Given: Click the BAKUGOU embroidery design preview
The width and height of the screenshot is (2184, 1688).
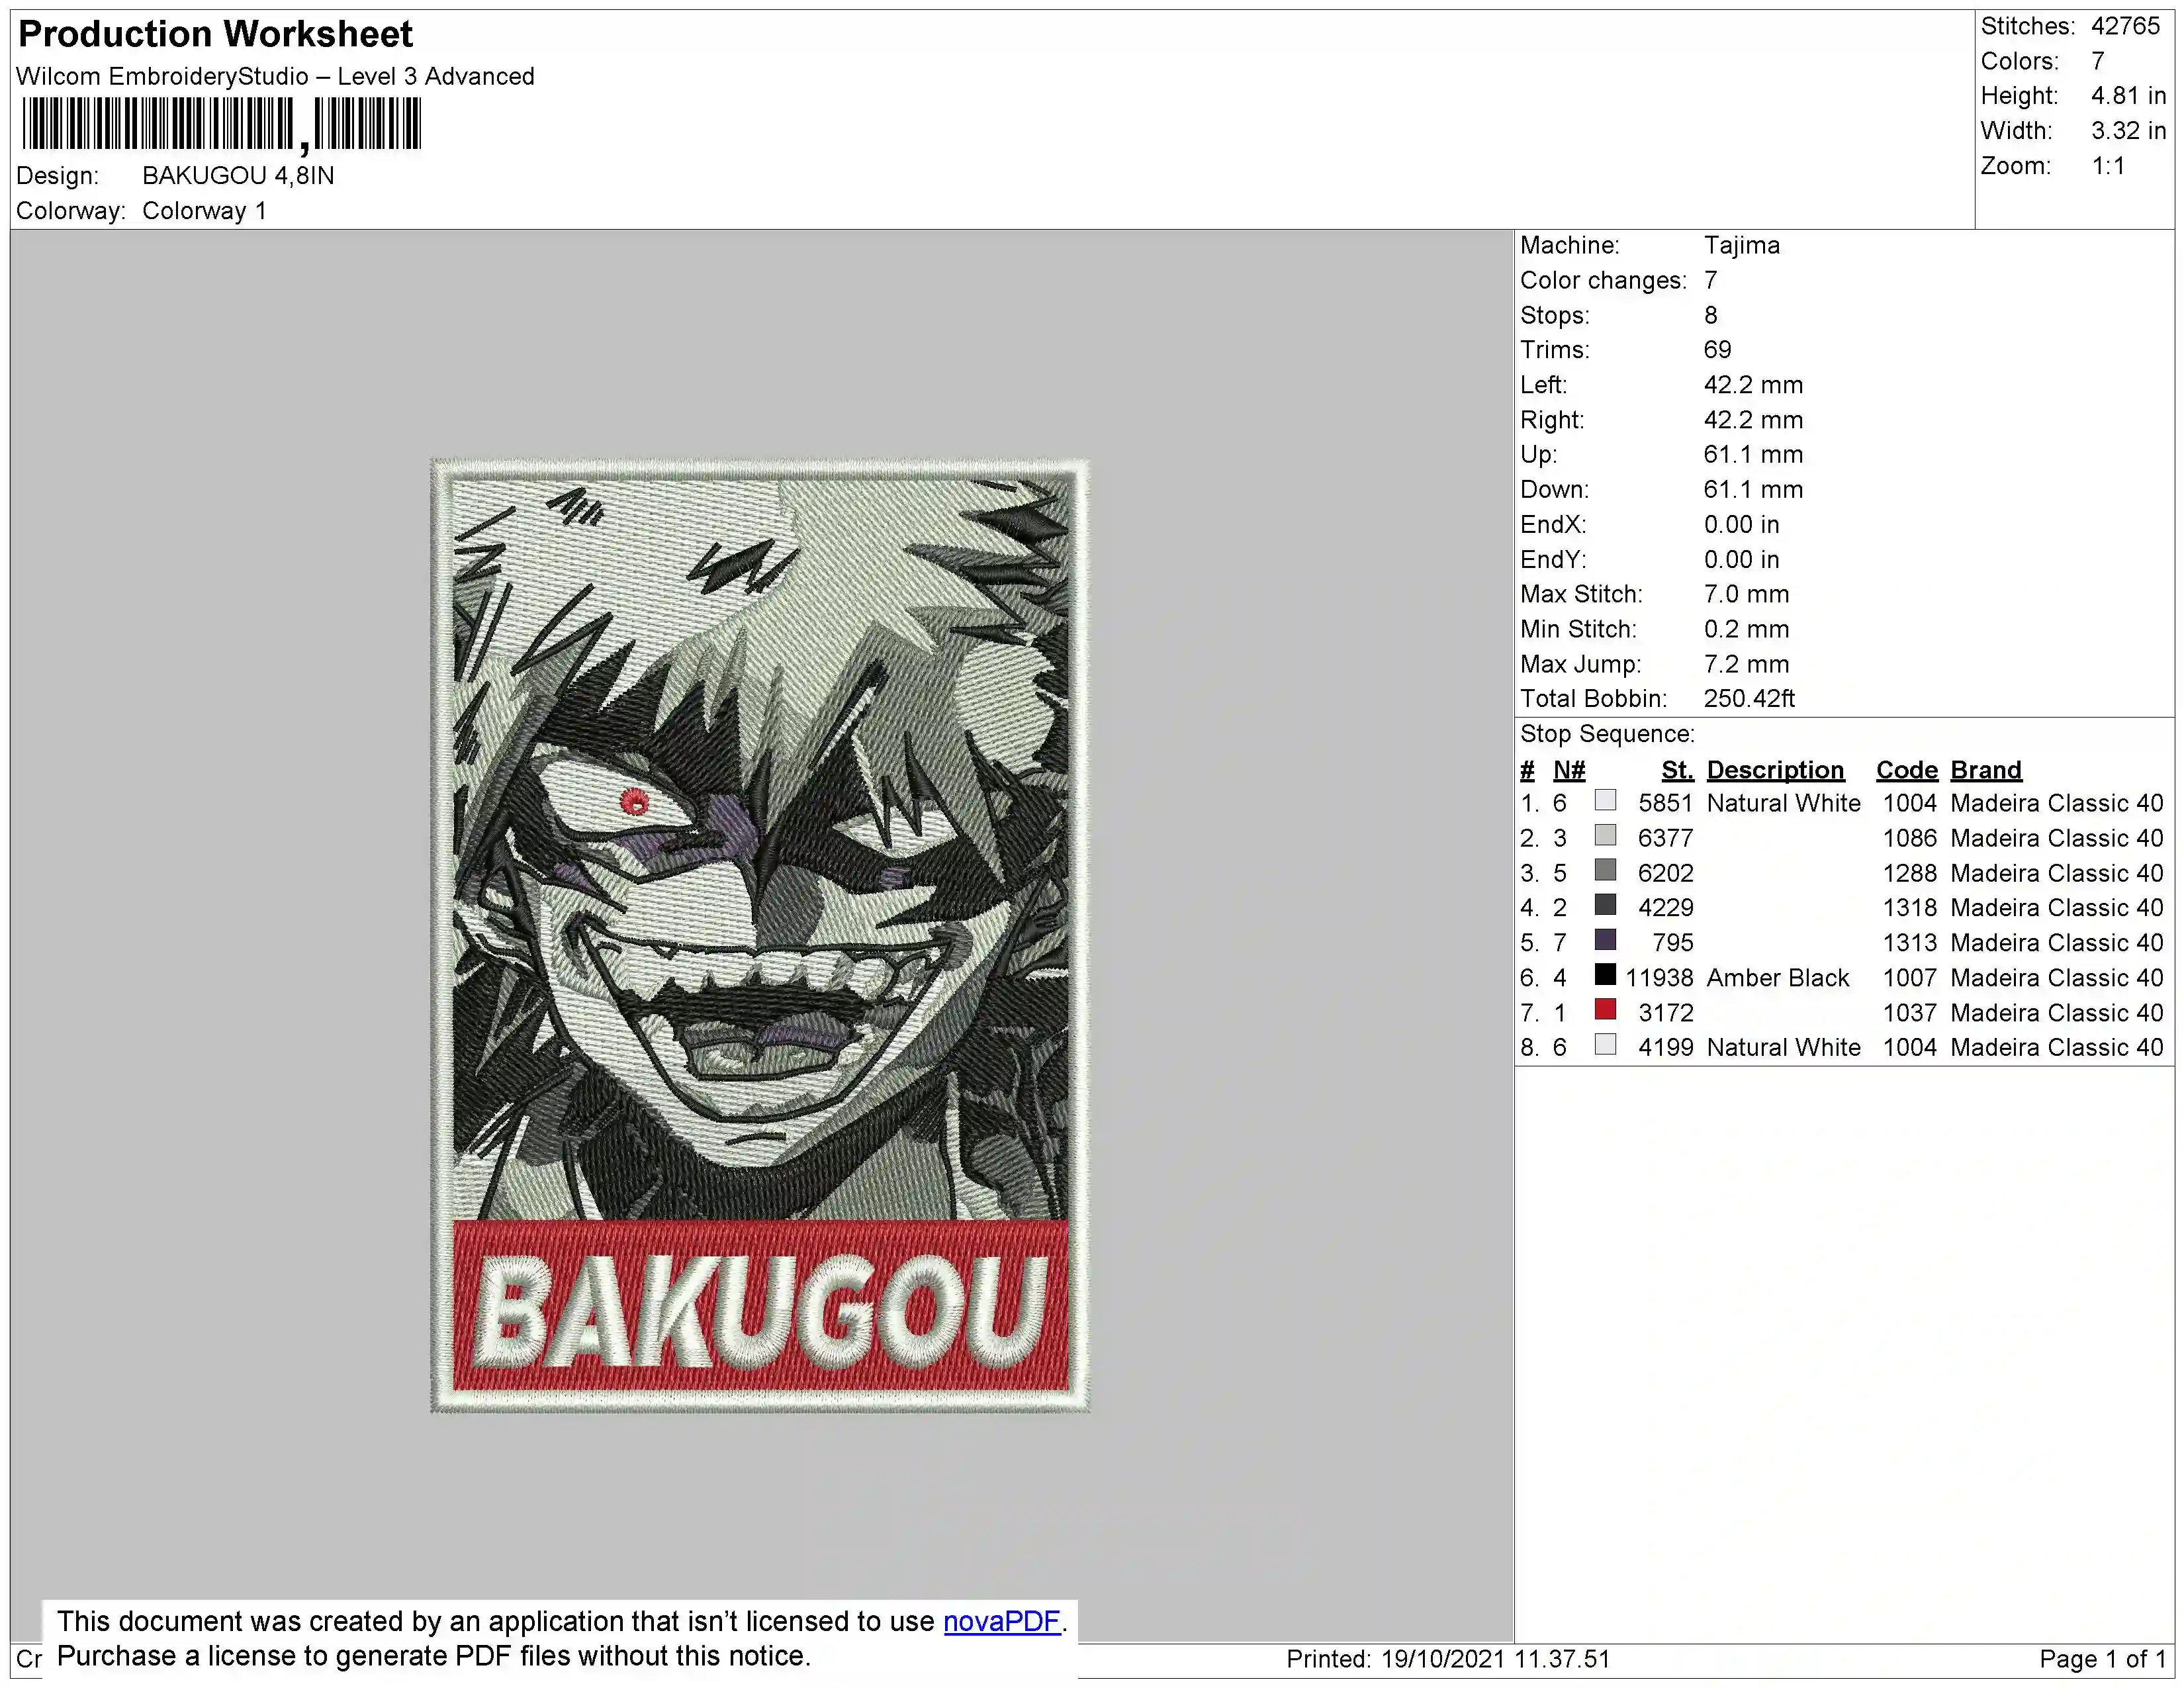Looking at the screenshot, I should pyautogui.click(x=760, y=935).
